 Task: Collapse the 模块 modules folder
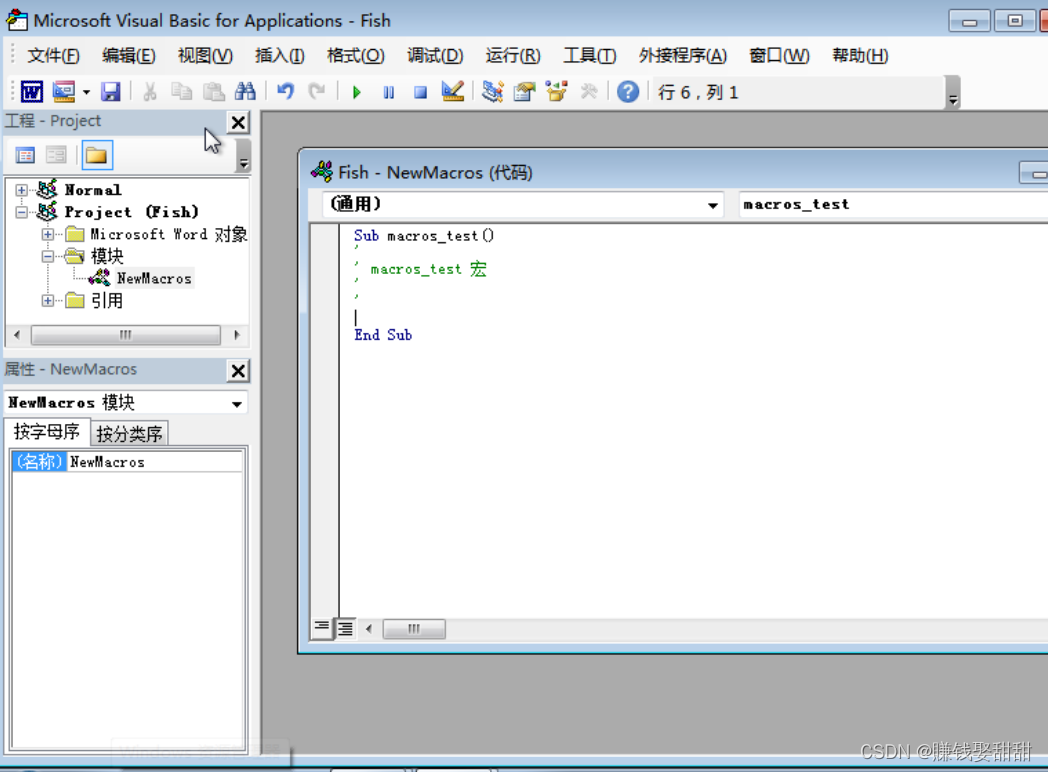(47, 257)
